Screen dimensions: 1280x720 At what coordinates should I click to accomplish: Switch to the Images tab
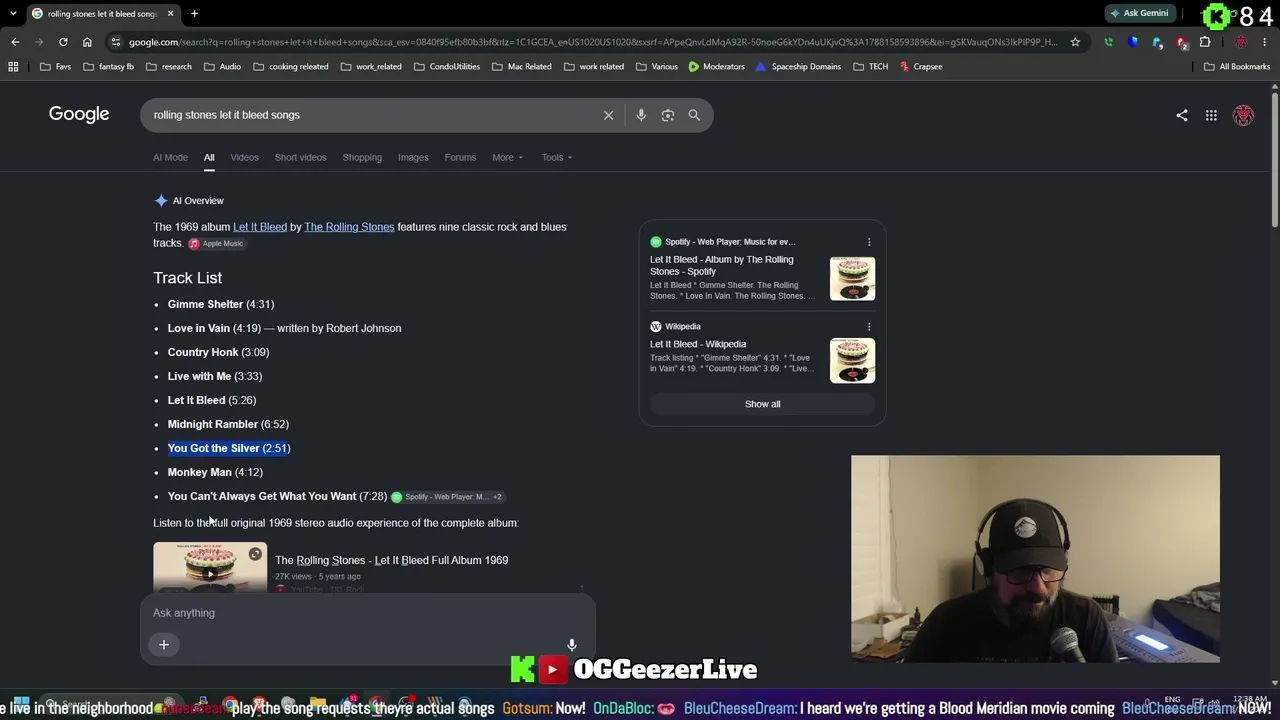point(413,157)
